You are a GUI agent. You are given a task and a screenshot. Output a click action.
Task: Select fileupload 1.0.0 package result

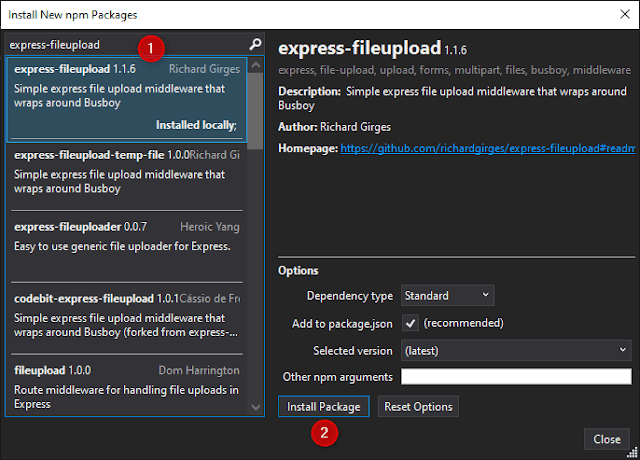coord(127,386)
